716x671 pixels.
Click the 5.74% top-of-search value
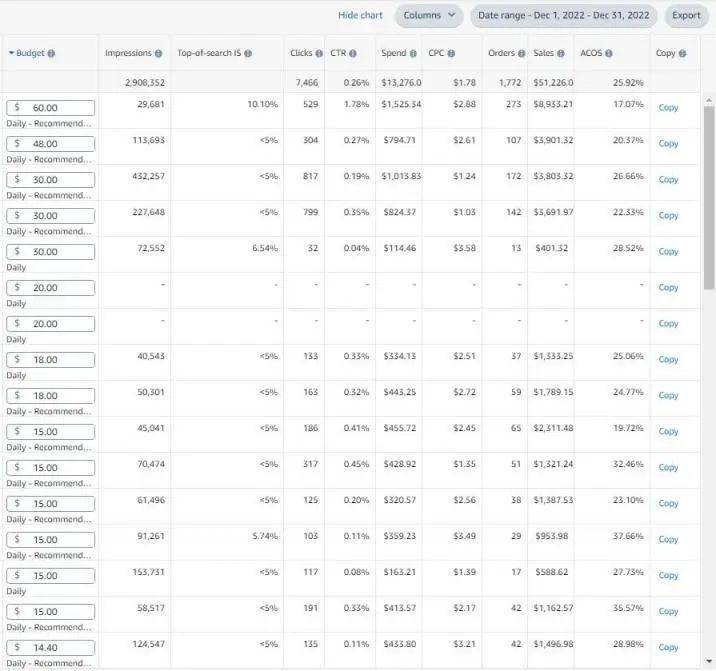265,536
